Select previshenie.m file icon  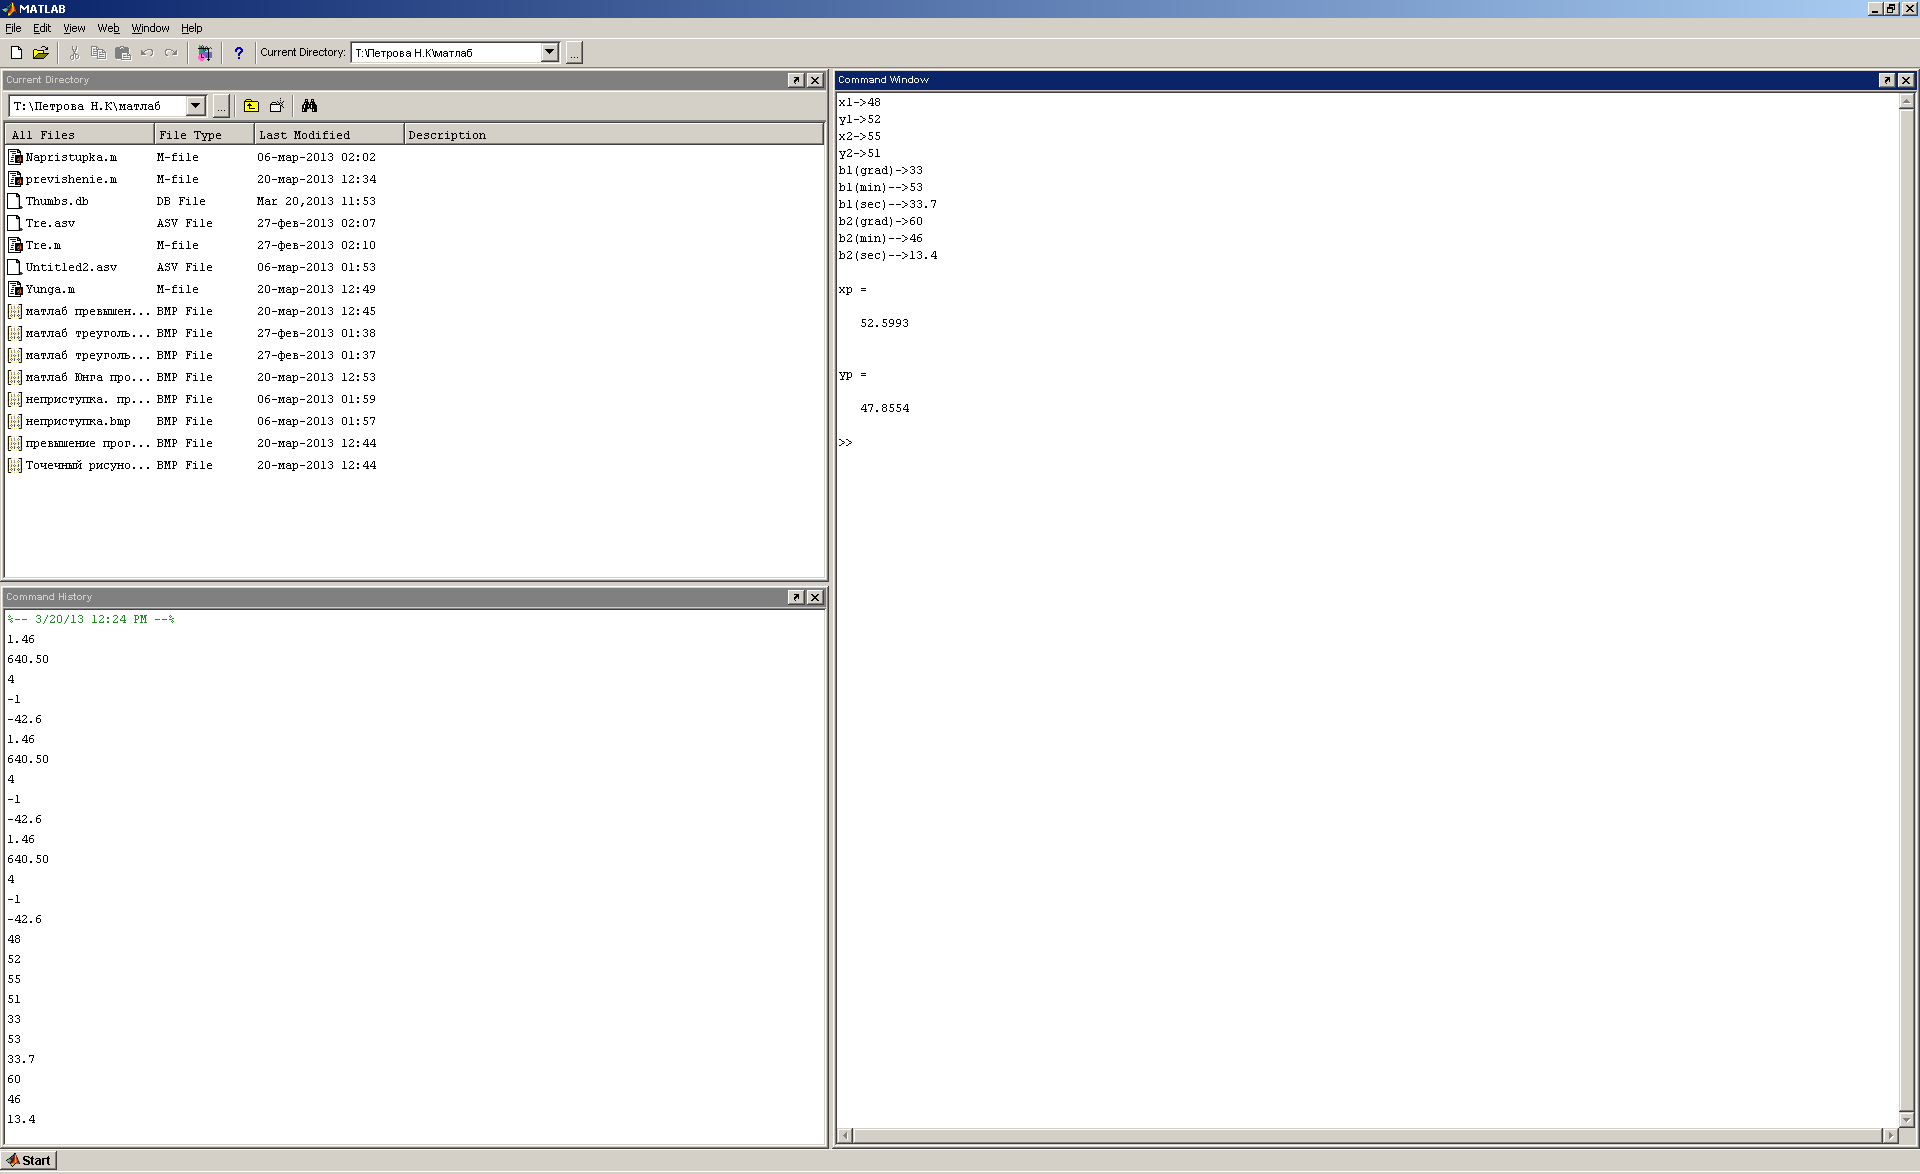[x=15, y=179]
